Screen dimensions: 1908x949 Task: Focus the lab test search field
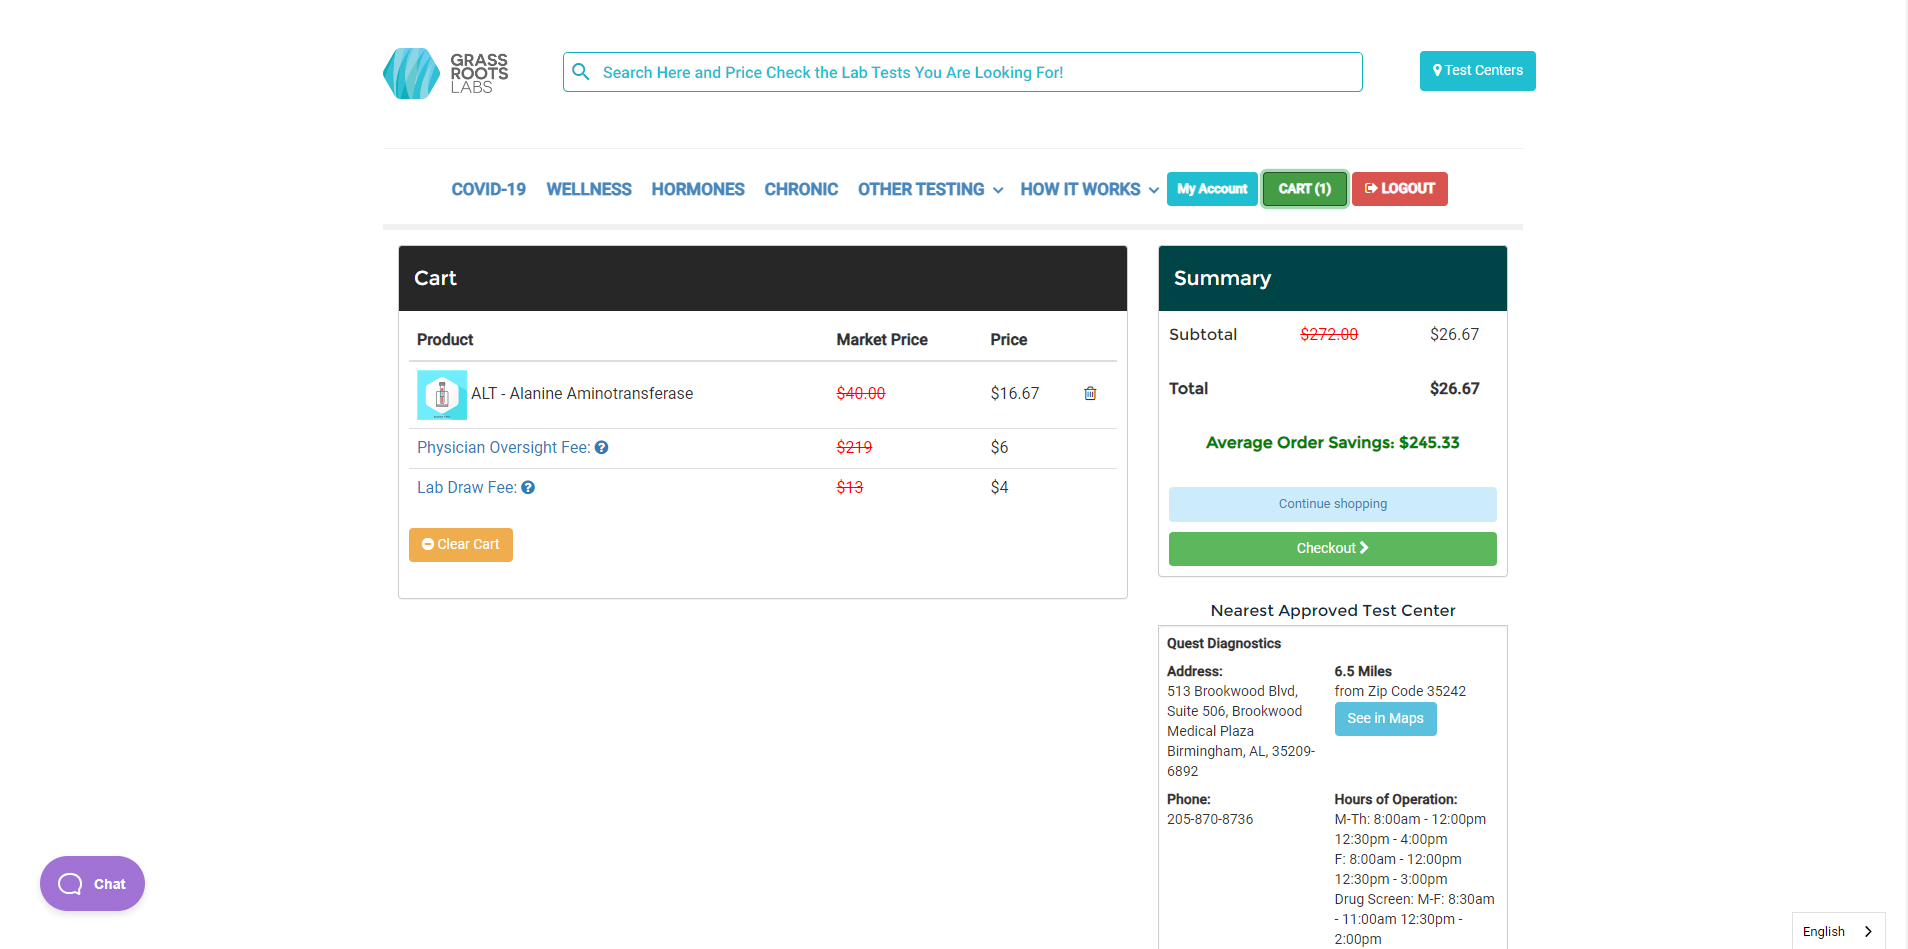click(x=962, y=72)
